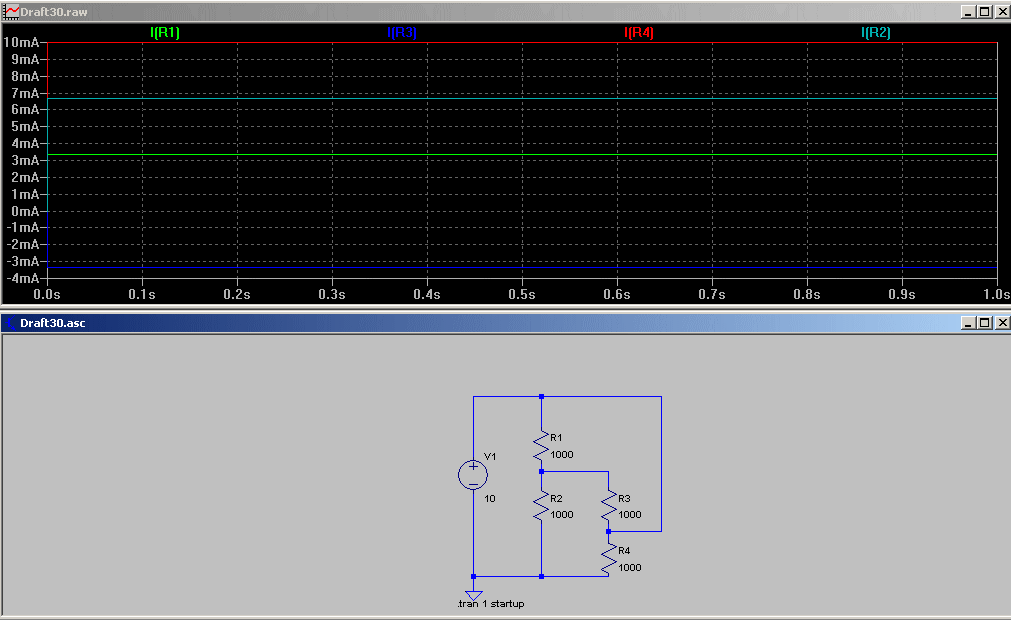
Task: Click the 0.2s time axis label
Action: [237, 295]
